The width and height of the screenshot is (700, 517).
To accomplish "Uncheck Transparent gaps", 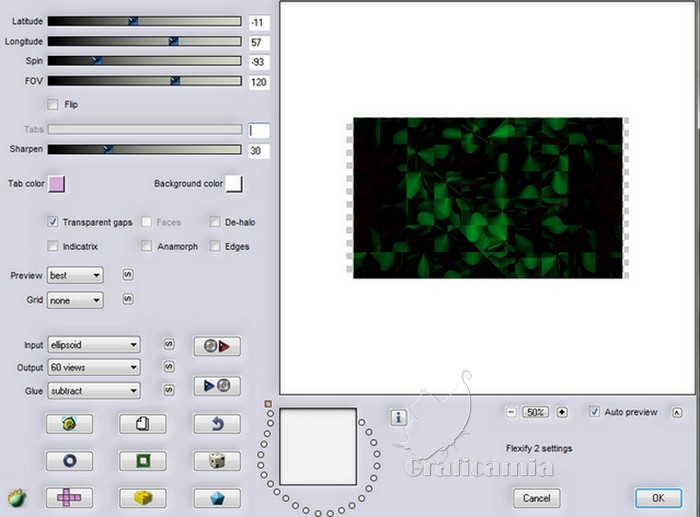I will [x=53, y=222].
